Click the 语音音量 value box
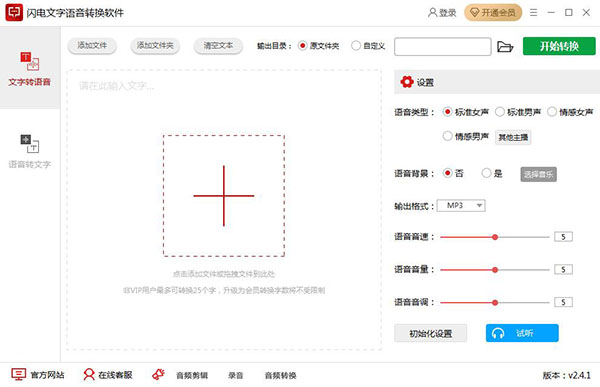Screen dimensions: 600x387 click(x=563, y=269)
